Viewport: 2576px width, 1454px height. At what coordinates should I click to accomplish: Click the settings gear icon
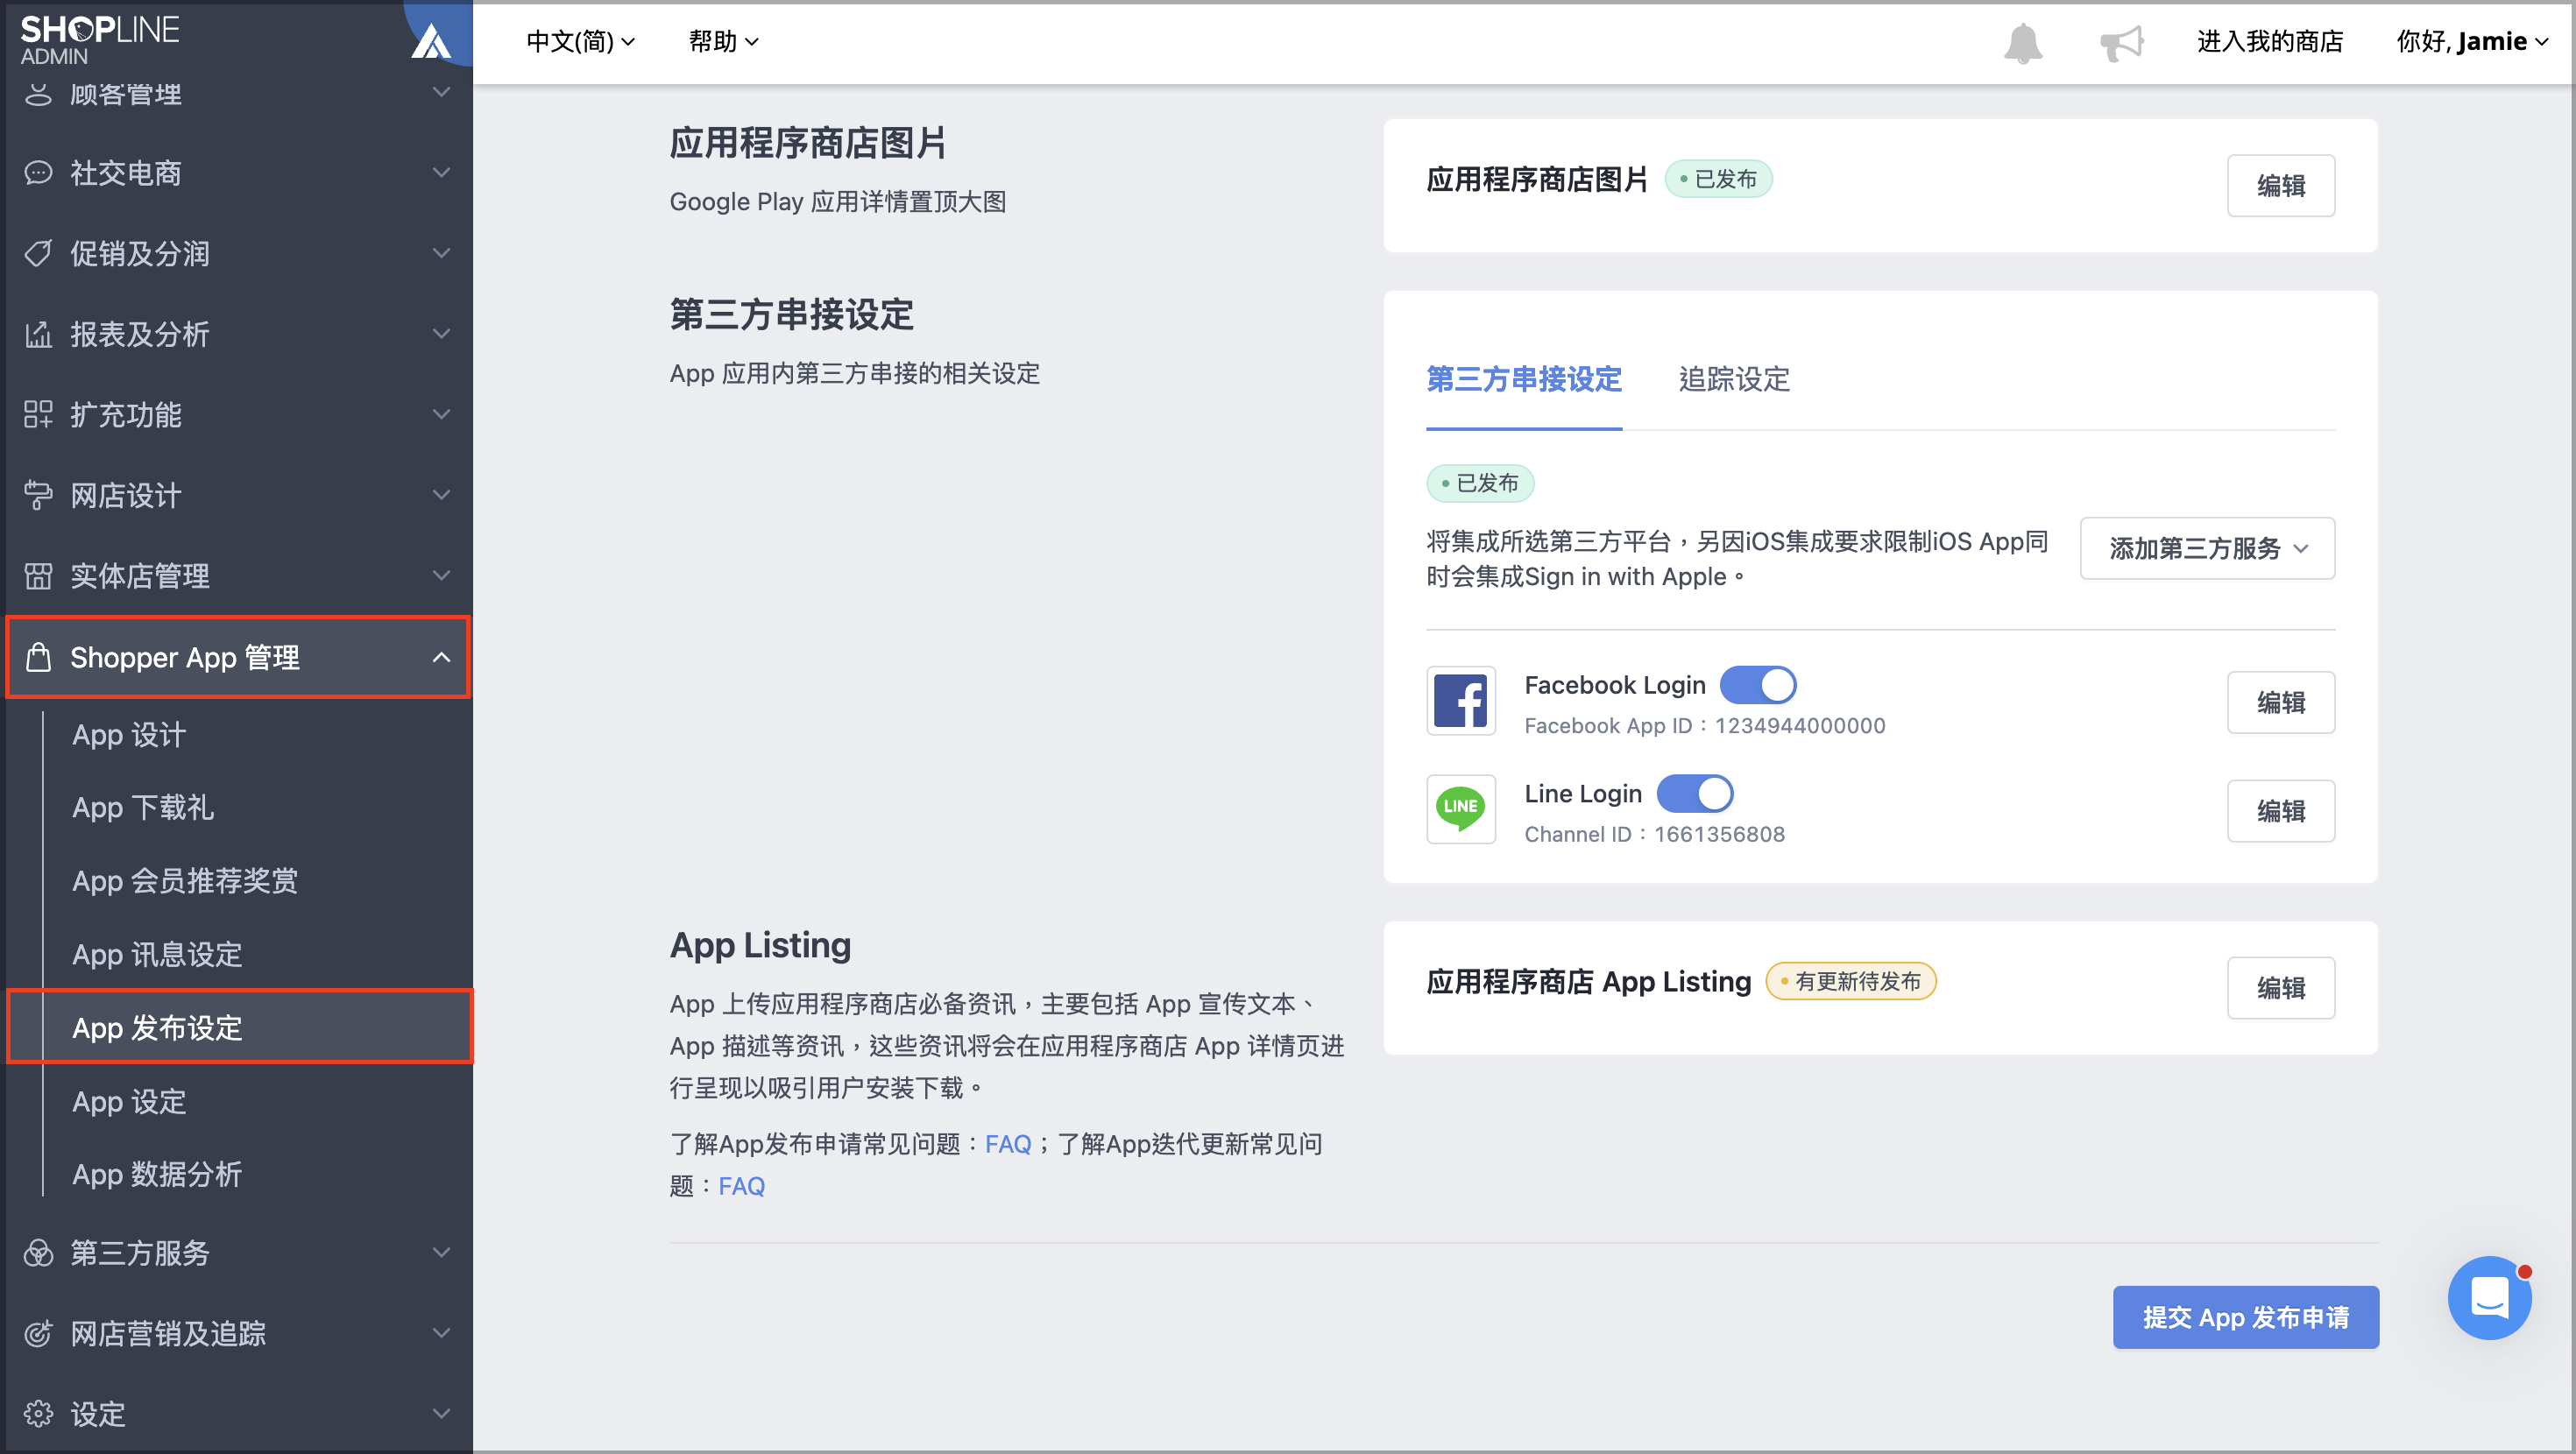point(38,1414)
